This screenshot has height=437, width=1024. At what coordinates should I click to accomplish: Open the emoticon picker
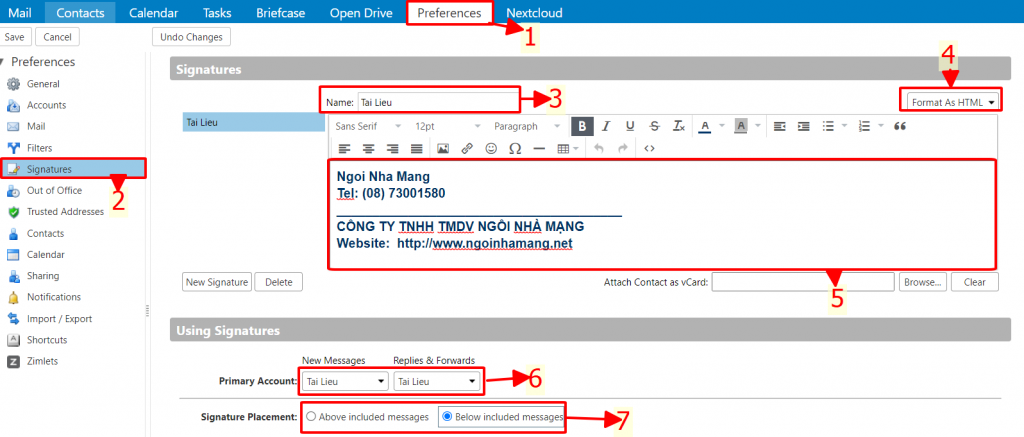tap(491, 148)
